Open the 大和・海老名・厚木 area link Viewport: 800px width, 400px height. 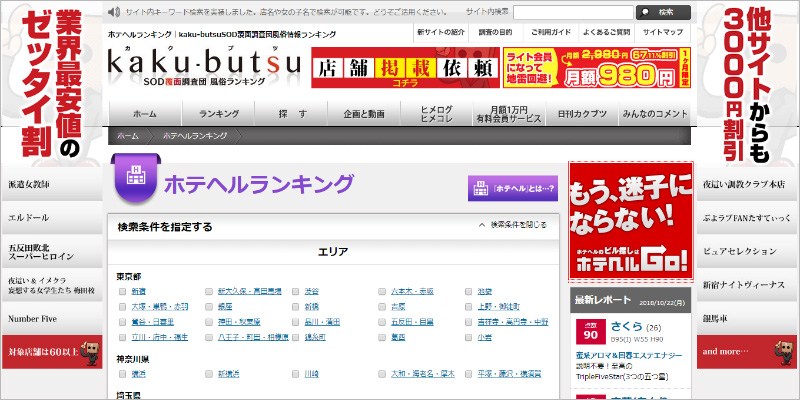(422, 374)
